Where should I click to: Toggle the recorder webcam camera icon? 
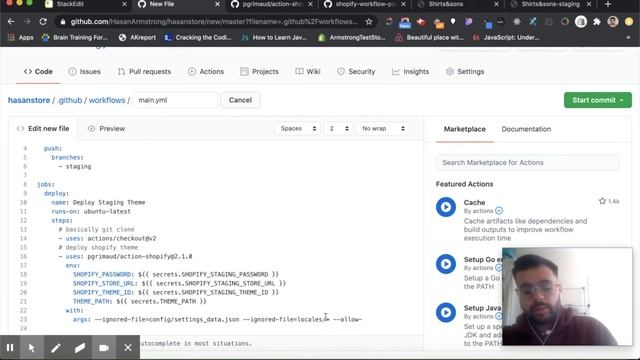coord(104,348)
